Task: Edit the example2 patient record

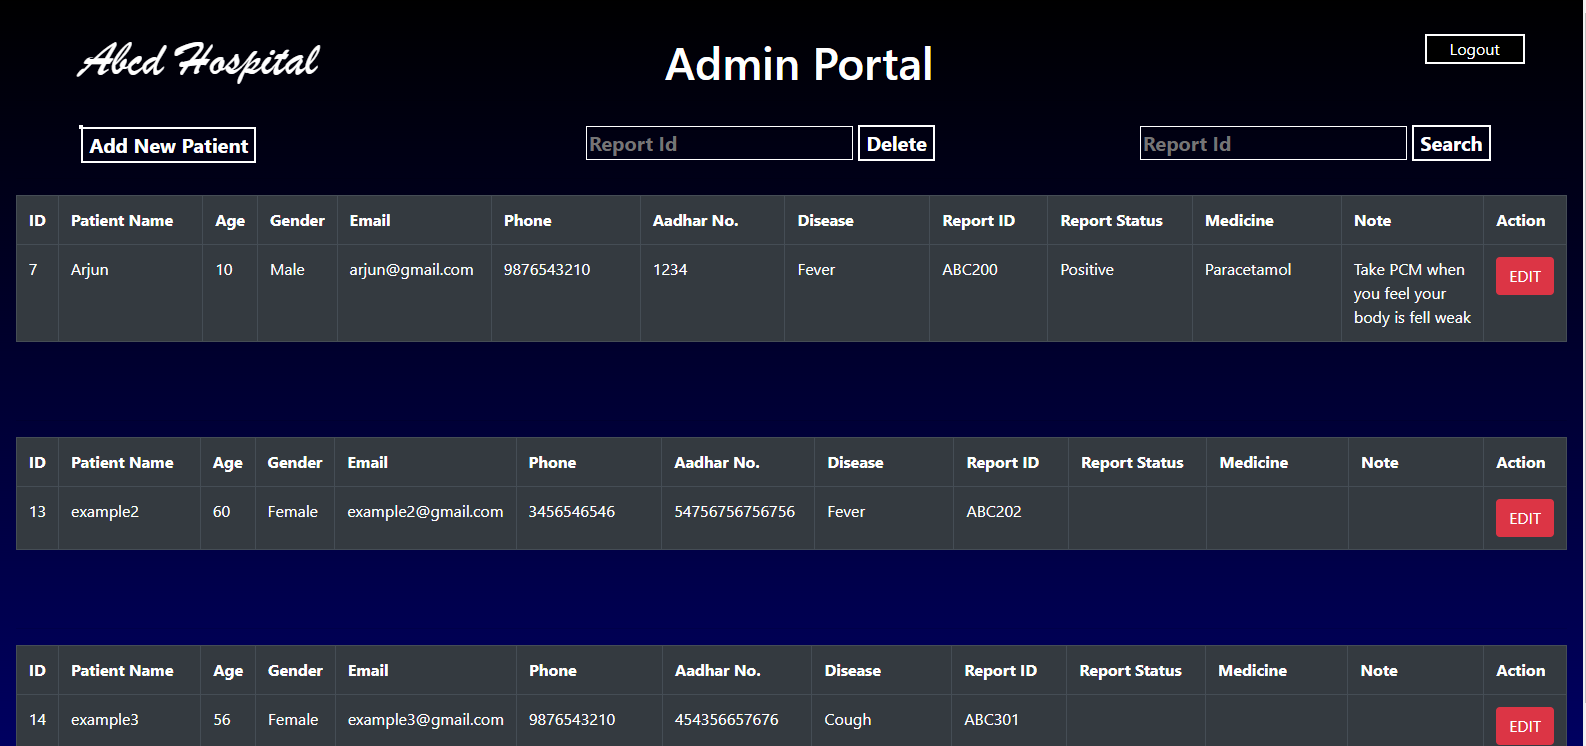Action: point(1524,518)
